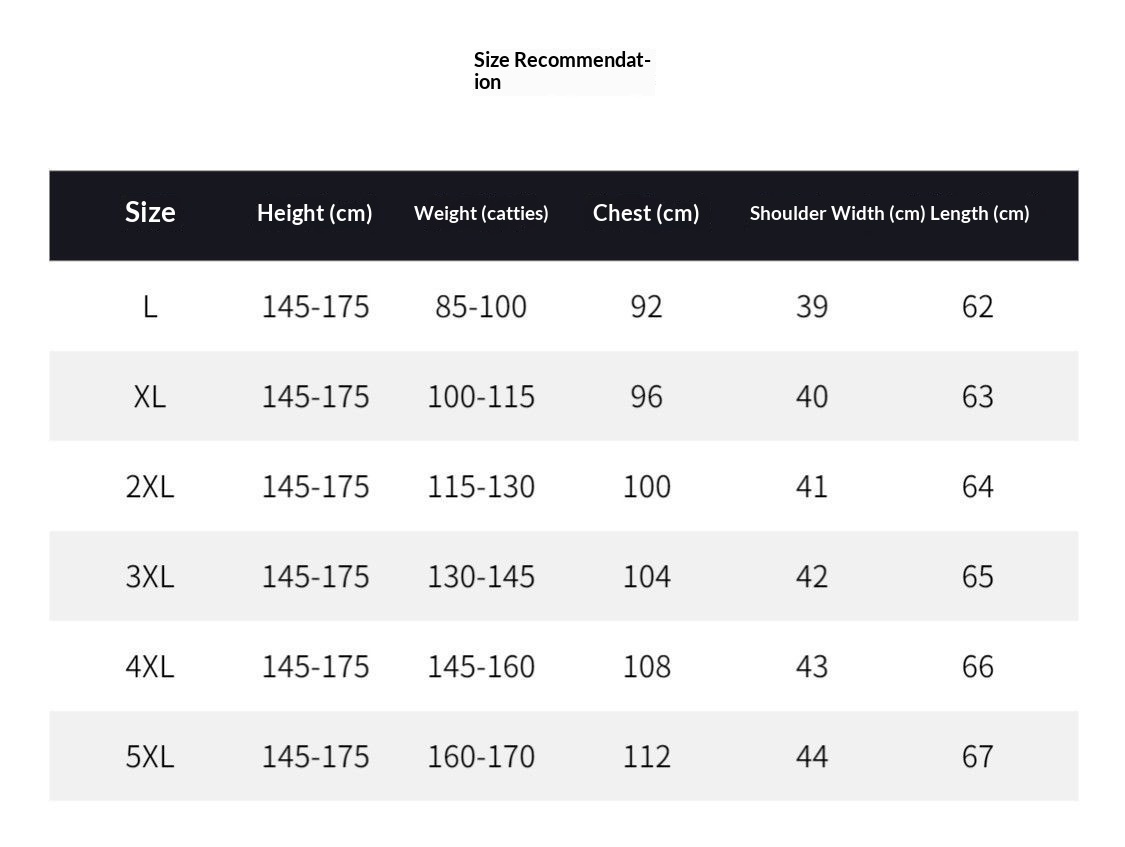Click the 3XL size label
1125x847 pixels.
(x=150, y=576)
